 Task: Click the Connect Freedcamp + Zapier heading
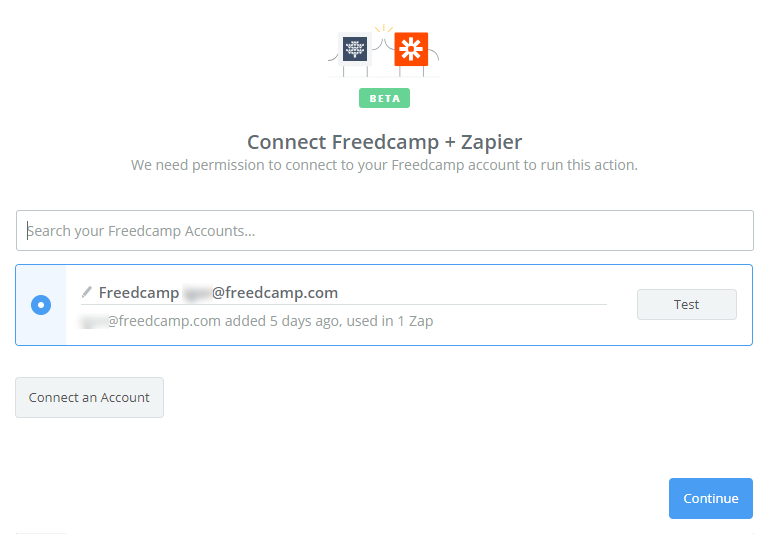tap(384, 142)
